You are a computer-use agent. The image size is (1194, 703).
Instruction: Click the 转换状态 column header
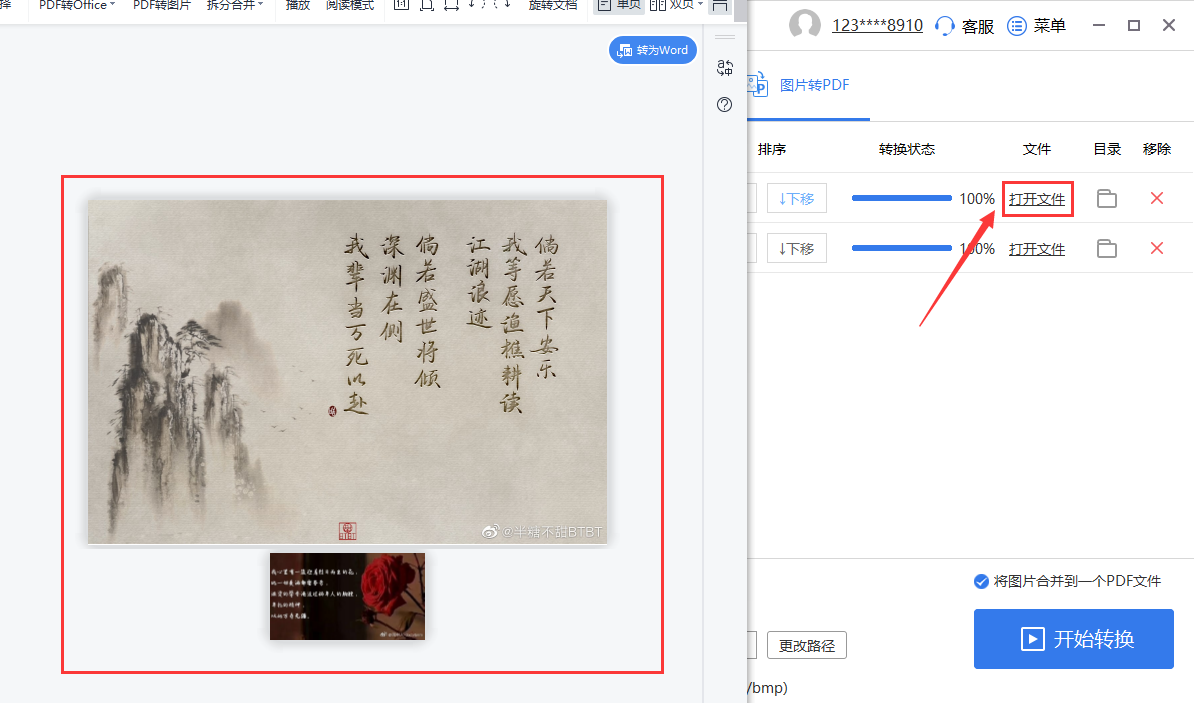[x=906, y=149]
